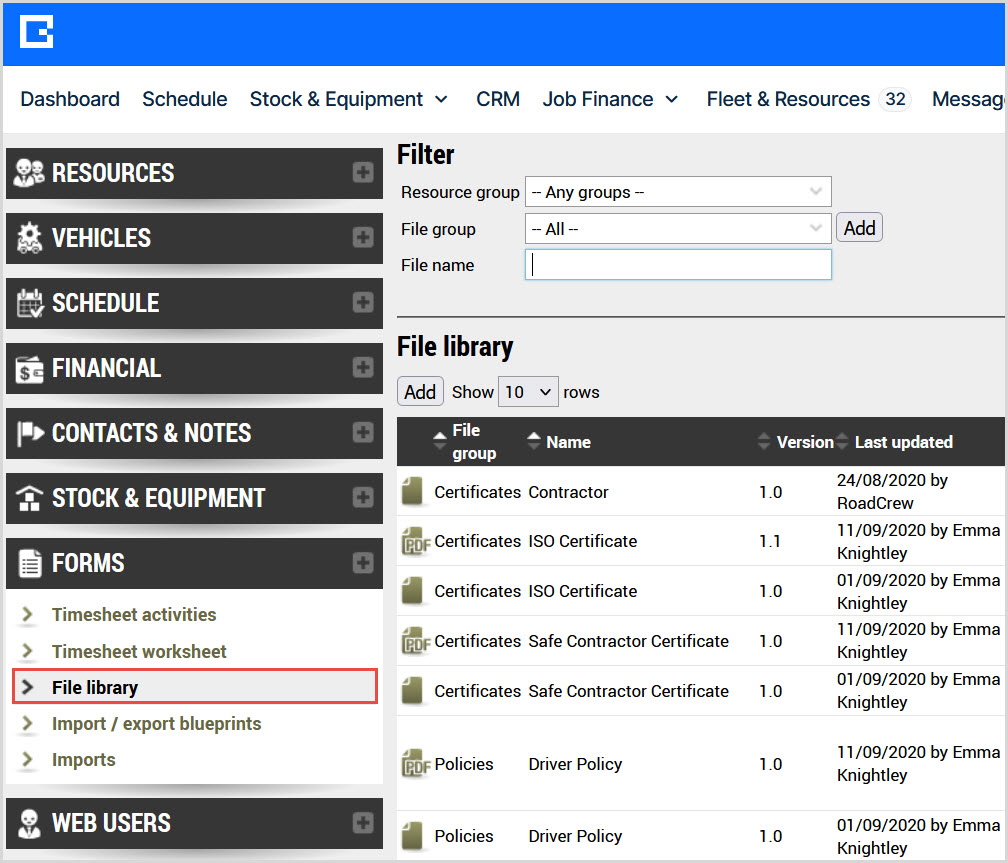Image resolution: width=1008 pixels, height=863 pixels.
Task: Click the PDF icon for ISO Certificate 1.1
Action: tap(413, 541)
